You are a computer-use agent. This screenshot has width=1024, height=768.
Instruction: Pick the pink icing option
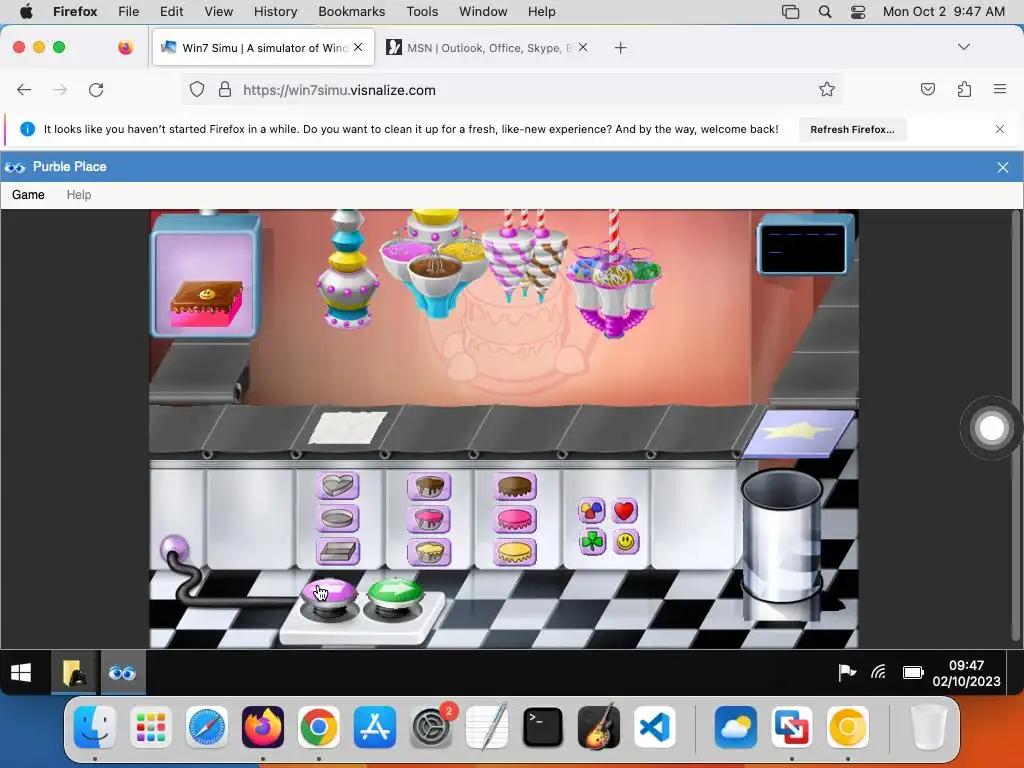tap(515, 519)
